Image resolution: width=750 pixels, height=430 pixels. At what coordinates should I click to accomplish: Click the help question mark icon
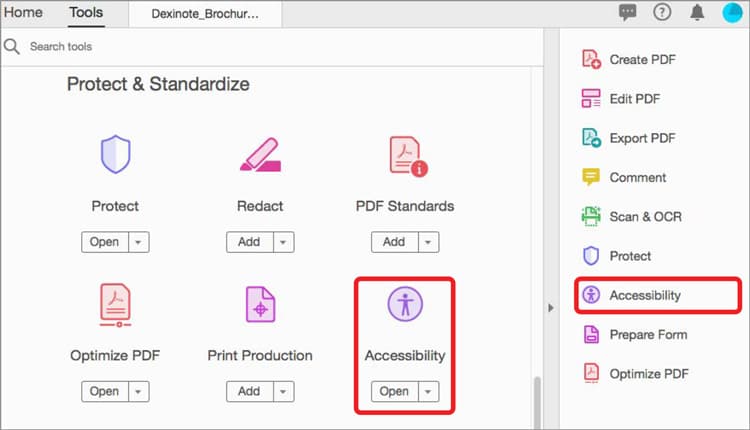pos(662,13)
